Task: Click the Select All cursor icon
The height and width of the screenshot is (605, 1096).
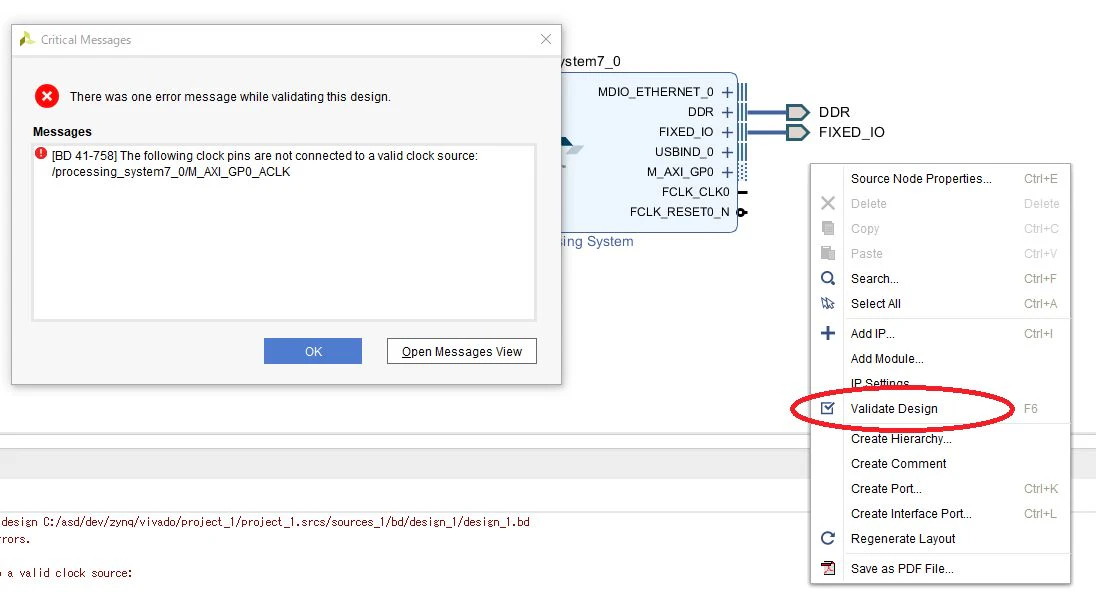Action: click(828, 304)
